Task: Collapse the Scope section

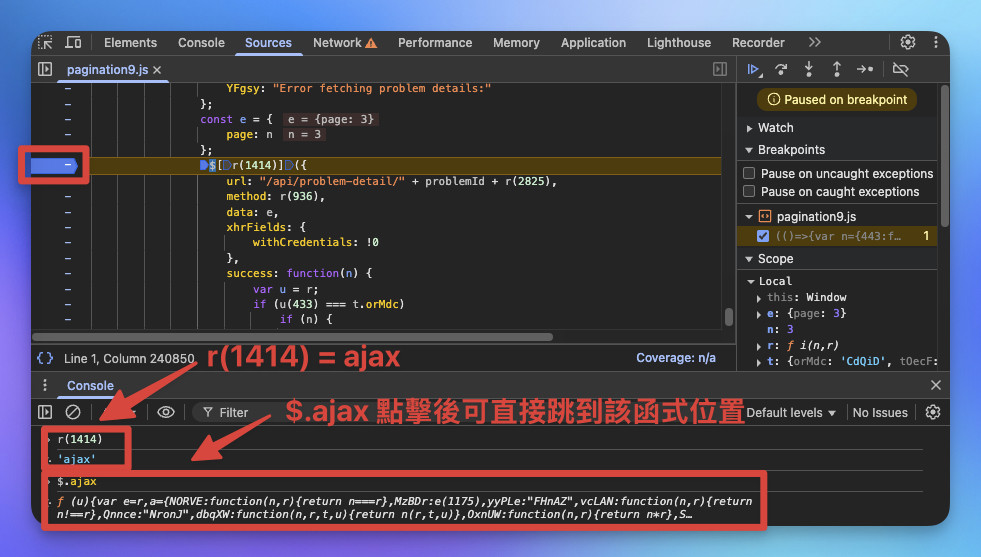Action: (x=749, y=259)
